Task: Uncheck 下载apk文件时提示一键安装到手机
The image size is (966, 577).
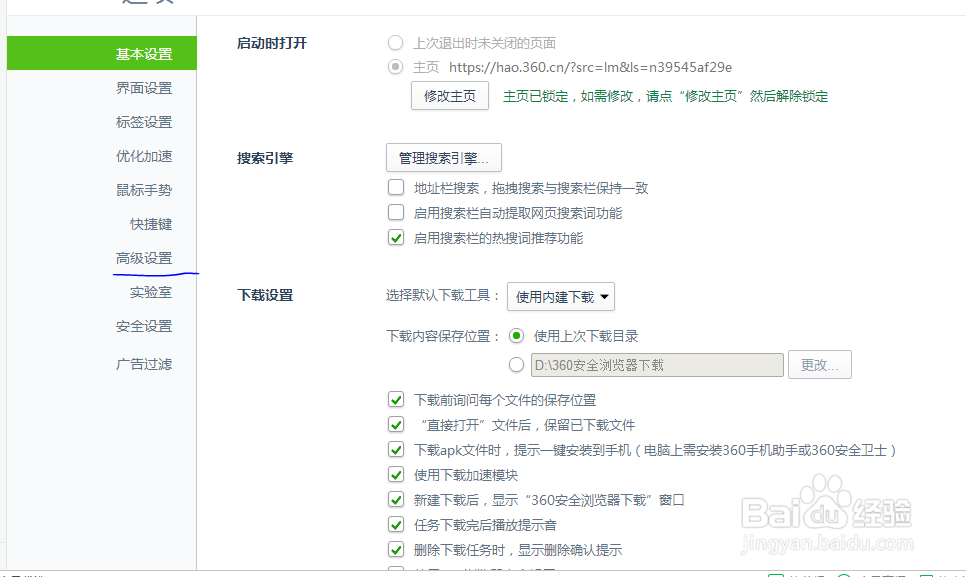Action: (396, 450)
